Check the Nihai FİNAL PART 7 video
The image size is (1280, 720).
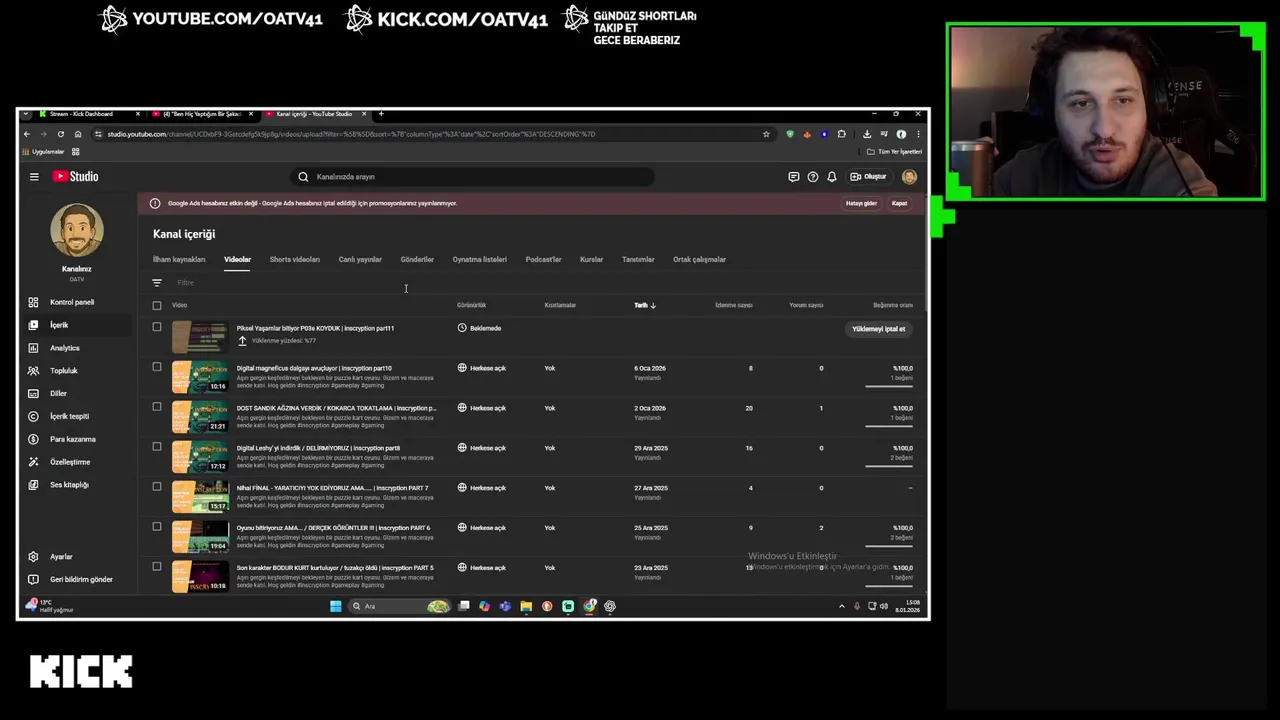157,487
